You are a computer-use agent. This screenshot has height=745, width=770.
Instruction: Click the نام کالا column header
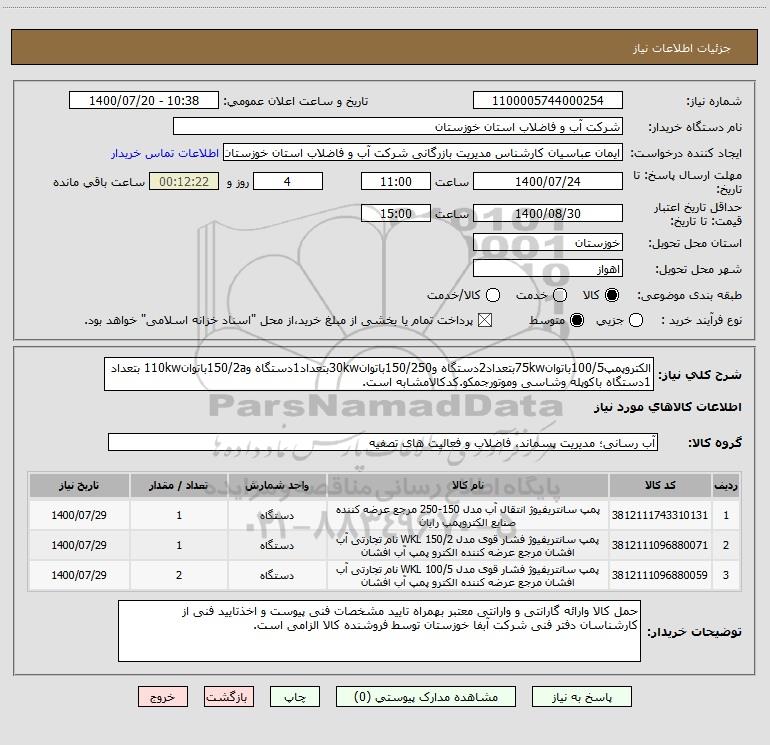(468, 486)
